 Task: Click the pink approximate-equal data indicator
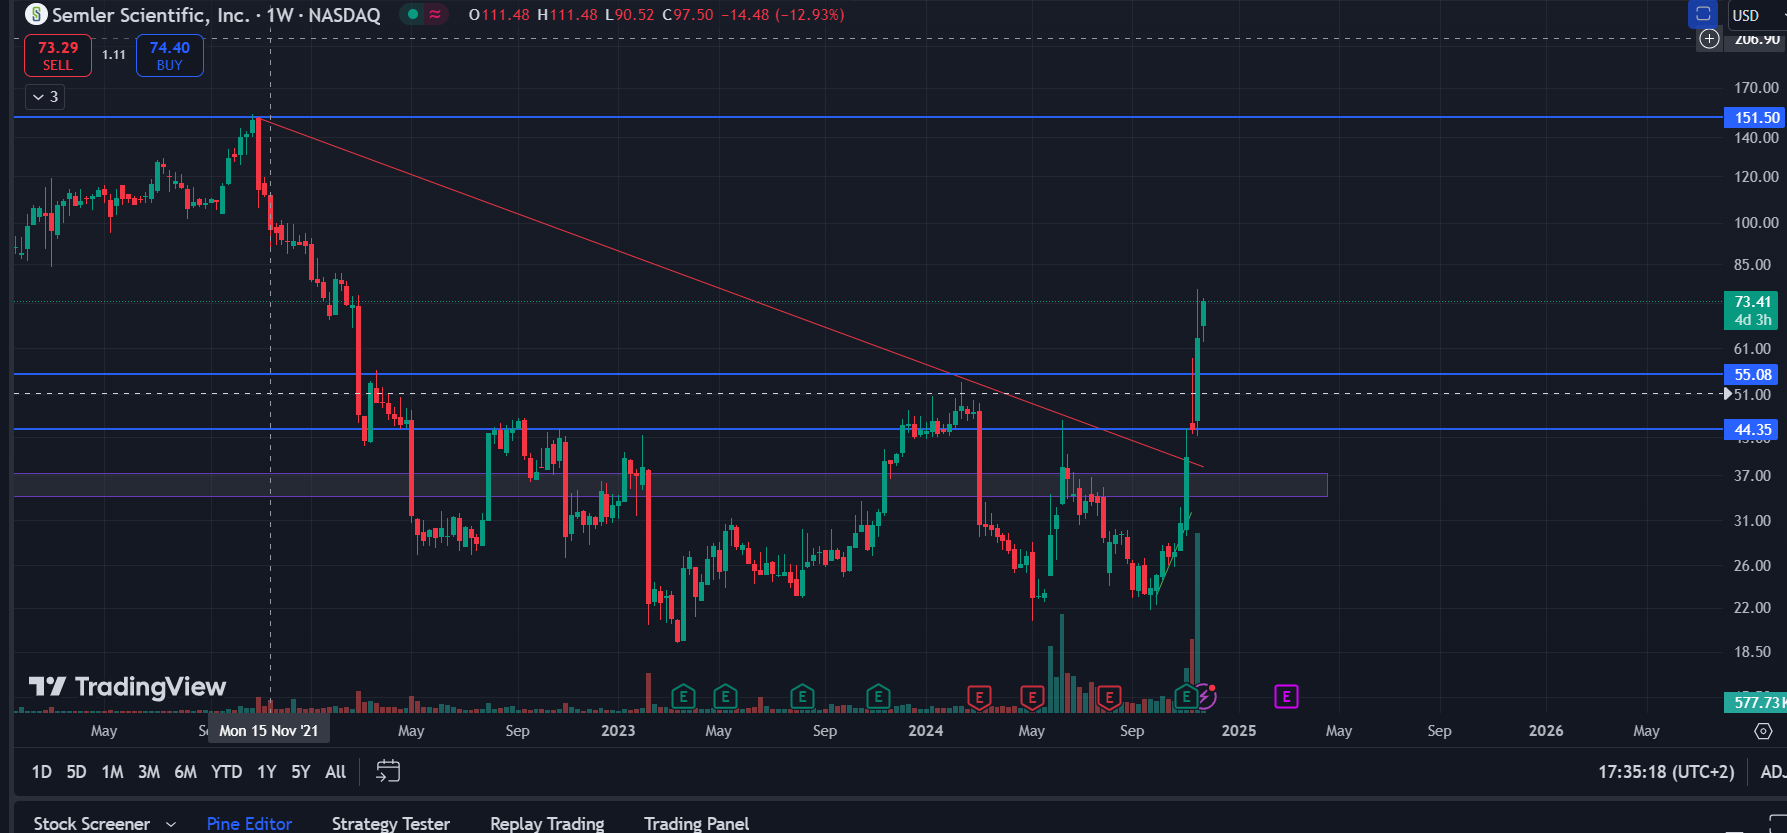(435, 15)
